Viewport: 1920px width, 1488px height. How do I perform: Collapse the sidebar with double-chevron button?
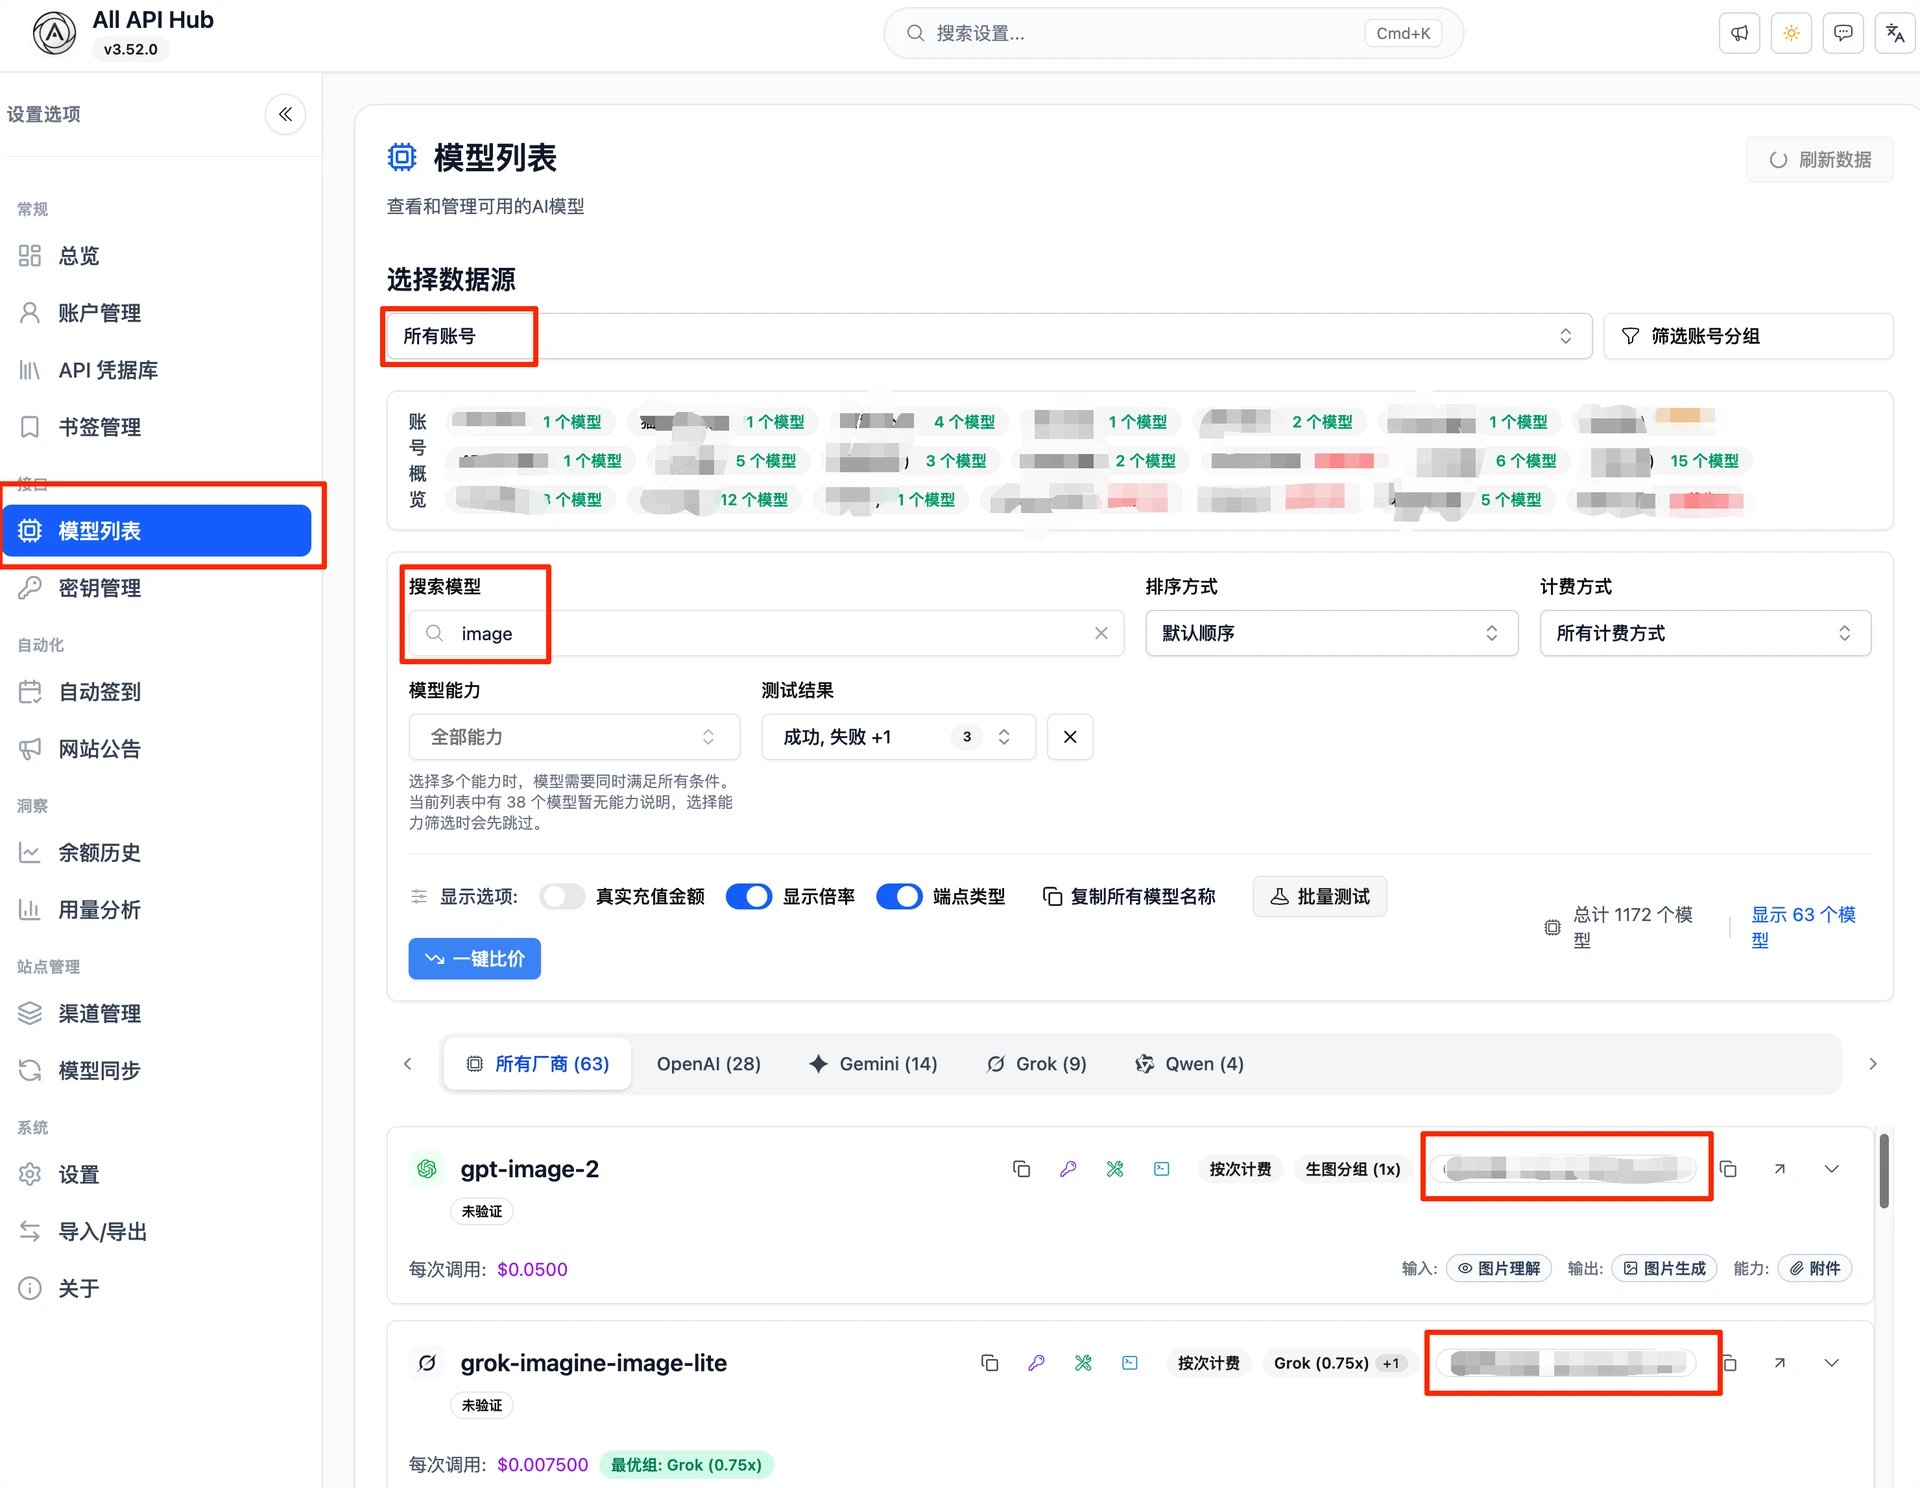tap(285, 114)
